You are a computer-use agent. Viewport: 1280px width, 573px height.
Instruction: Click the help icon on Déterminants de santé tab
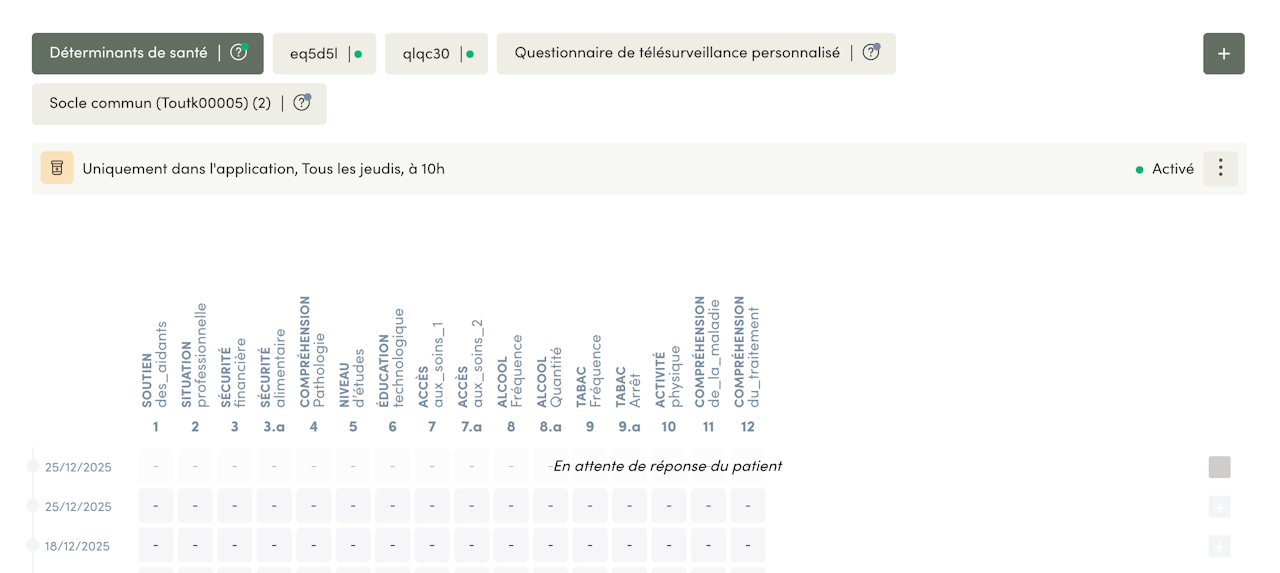pos(238,53)
